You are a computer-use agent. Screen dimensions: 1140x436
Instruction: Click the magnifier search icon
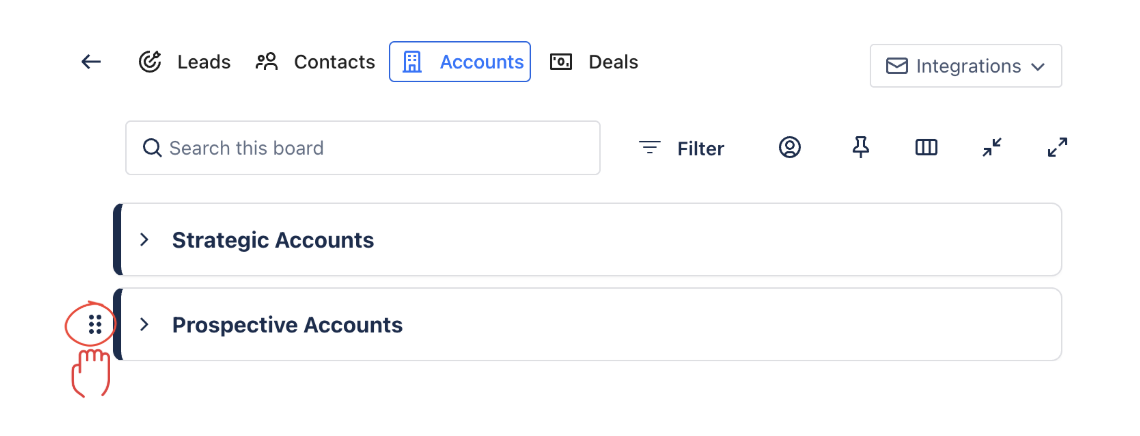pos(152,148)
